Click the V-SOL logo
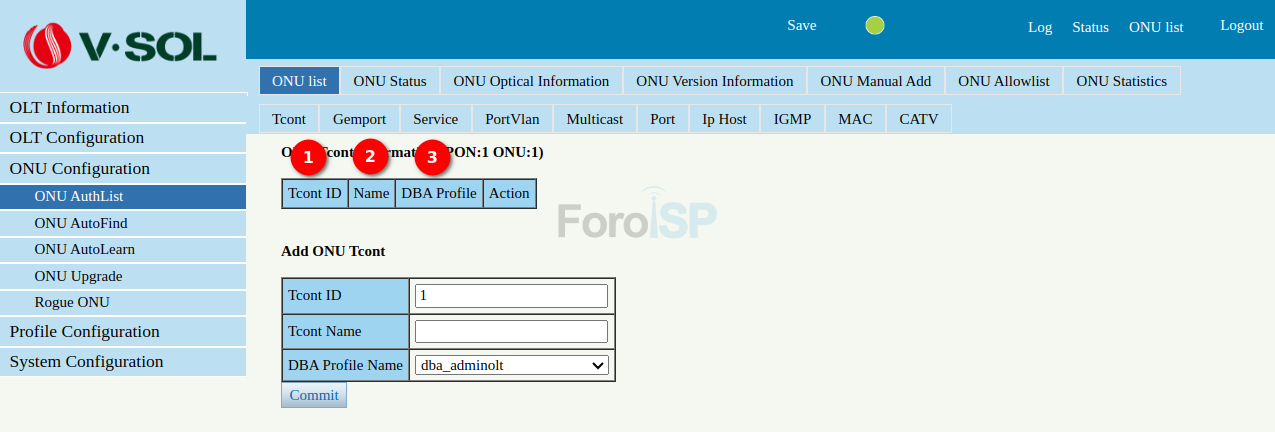1275x432 pixels. (x=120, y=45)
